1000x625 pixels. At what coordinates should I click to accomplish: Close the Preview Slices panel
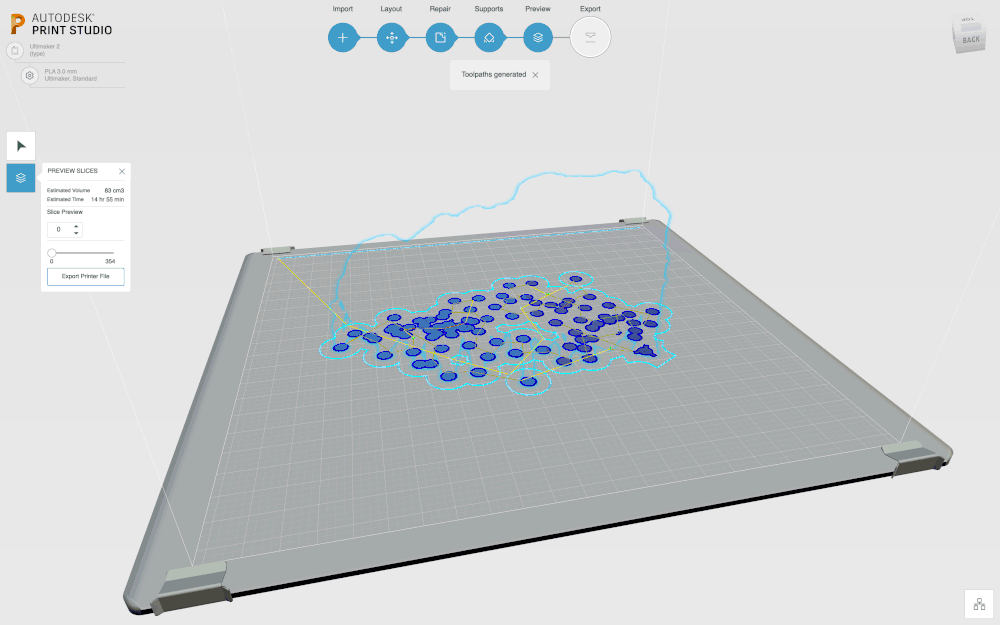coord(122,171)
